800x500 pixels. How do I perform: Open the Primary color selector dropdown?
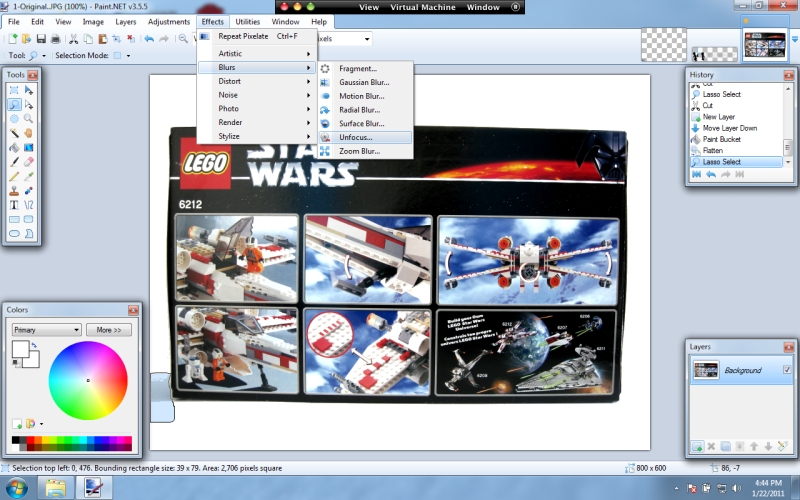click(x=46, y=330)
